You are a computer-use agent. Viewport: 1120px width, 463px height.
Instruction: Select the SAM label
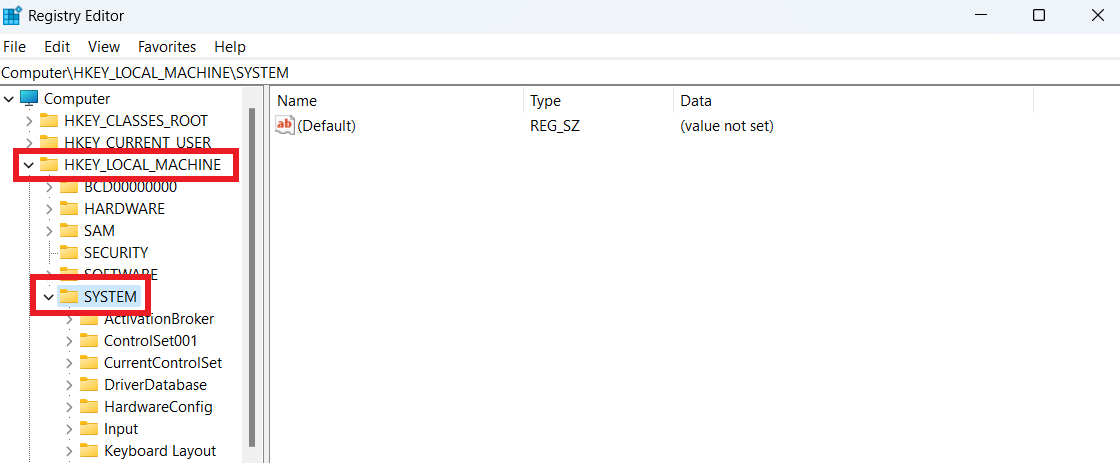pos(99,231)
